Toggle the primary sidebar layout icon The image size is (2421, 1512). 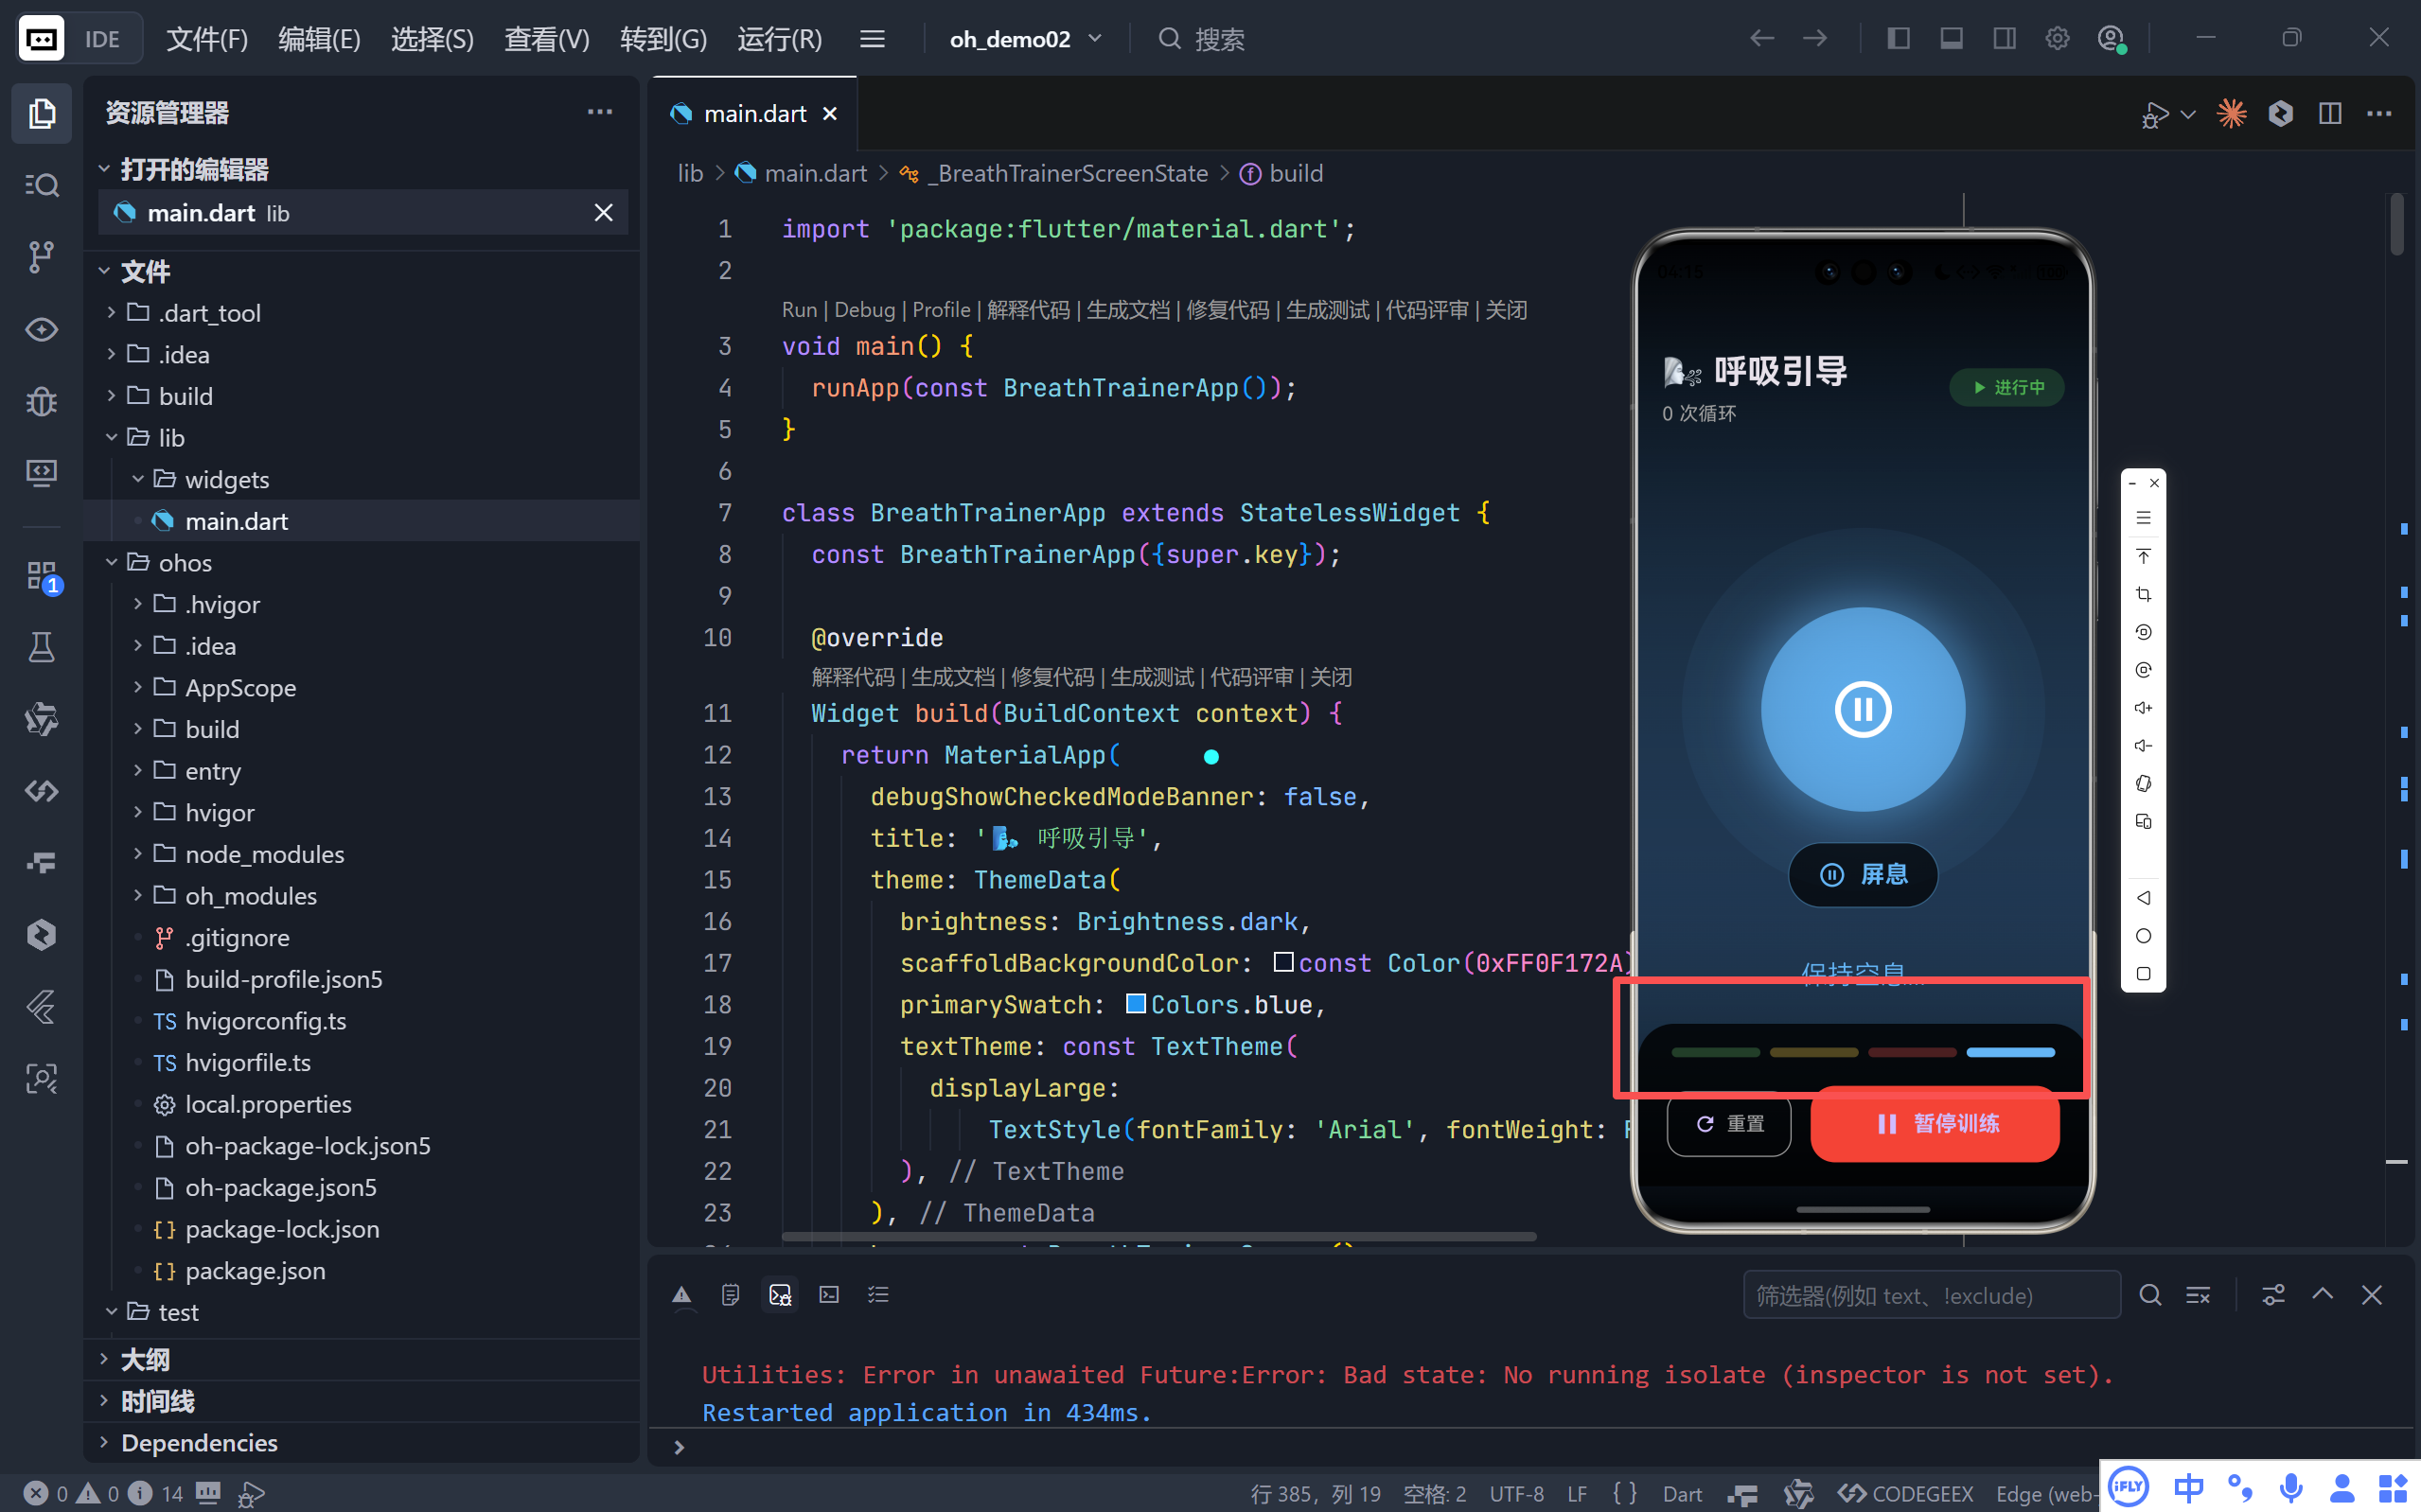(x=1898, y=39)
